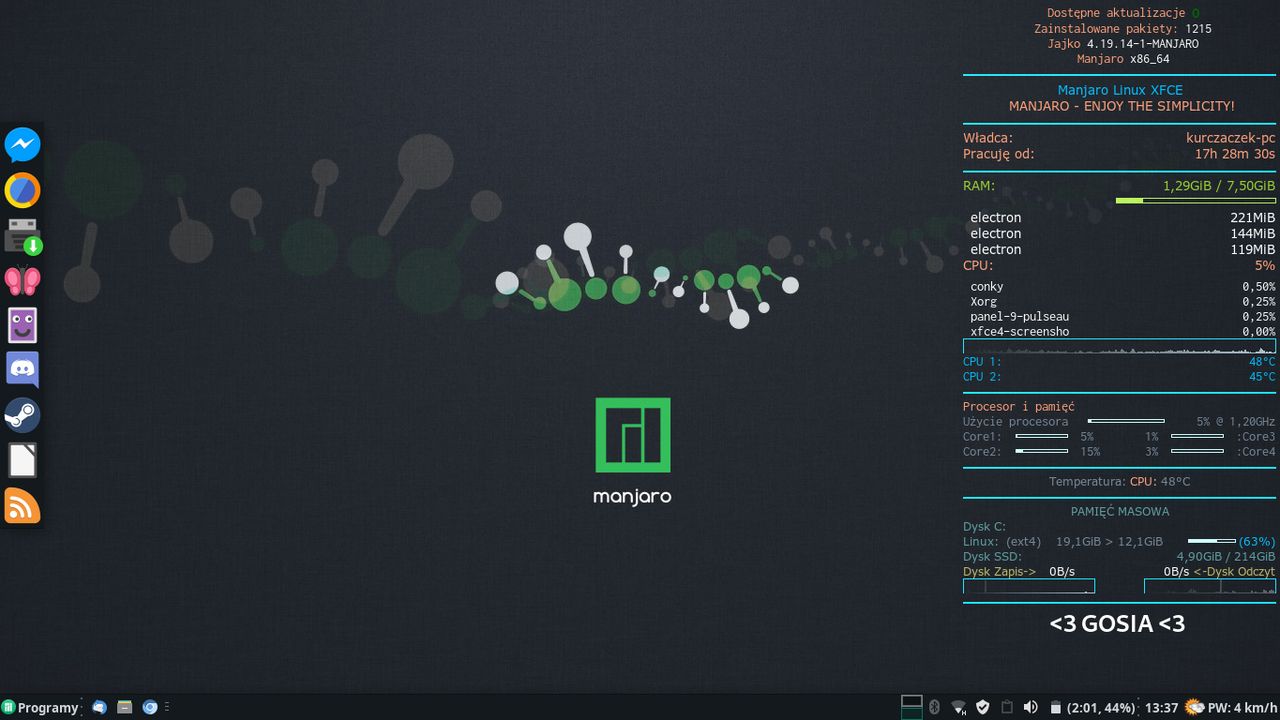Click the kernel version 4.19.14-1-MANJARO
Viewport: 1280px width, 720px height.
coord(1142,44)
